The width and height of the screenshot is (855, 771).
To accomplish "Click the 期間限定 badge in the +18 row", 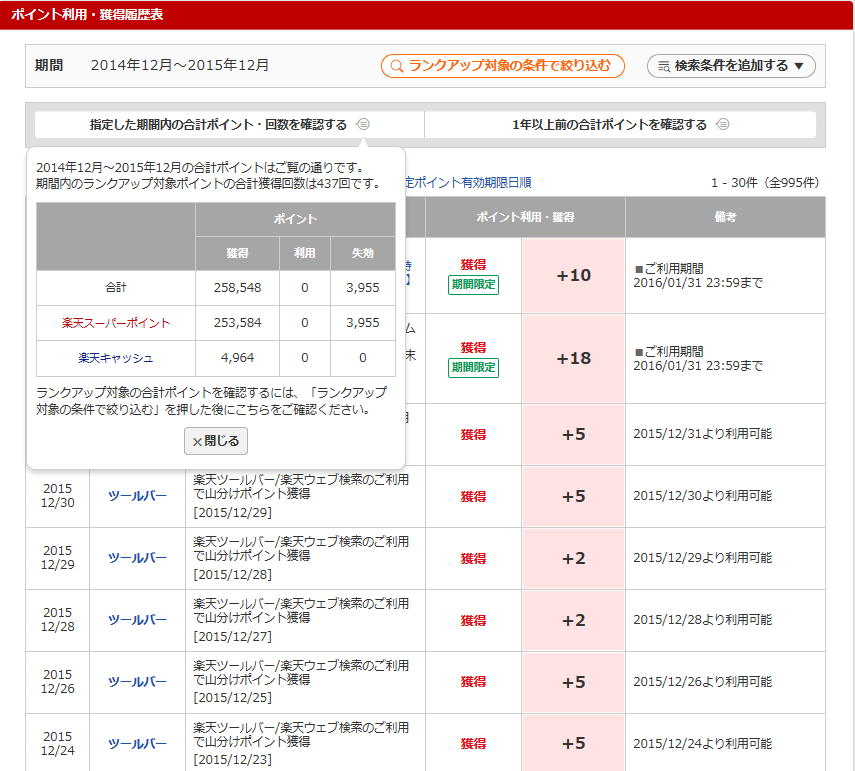I will click(x=473, y=368).
